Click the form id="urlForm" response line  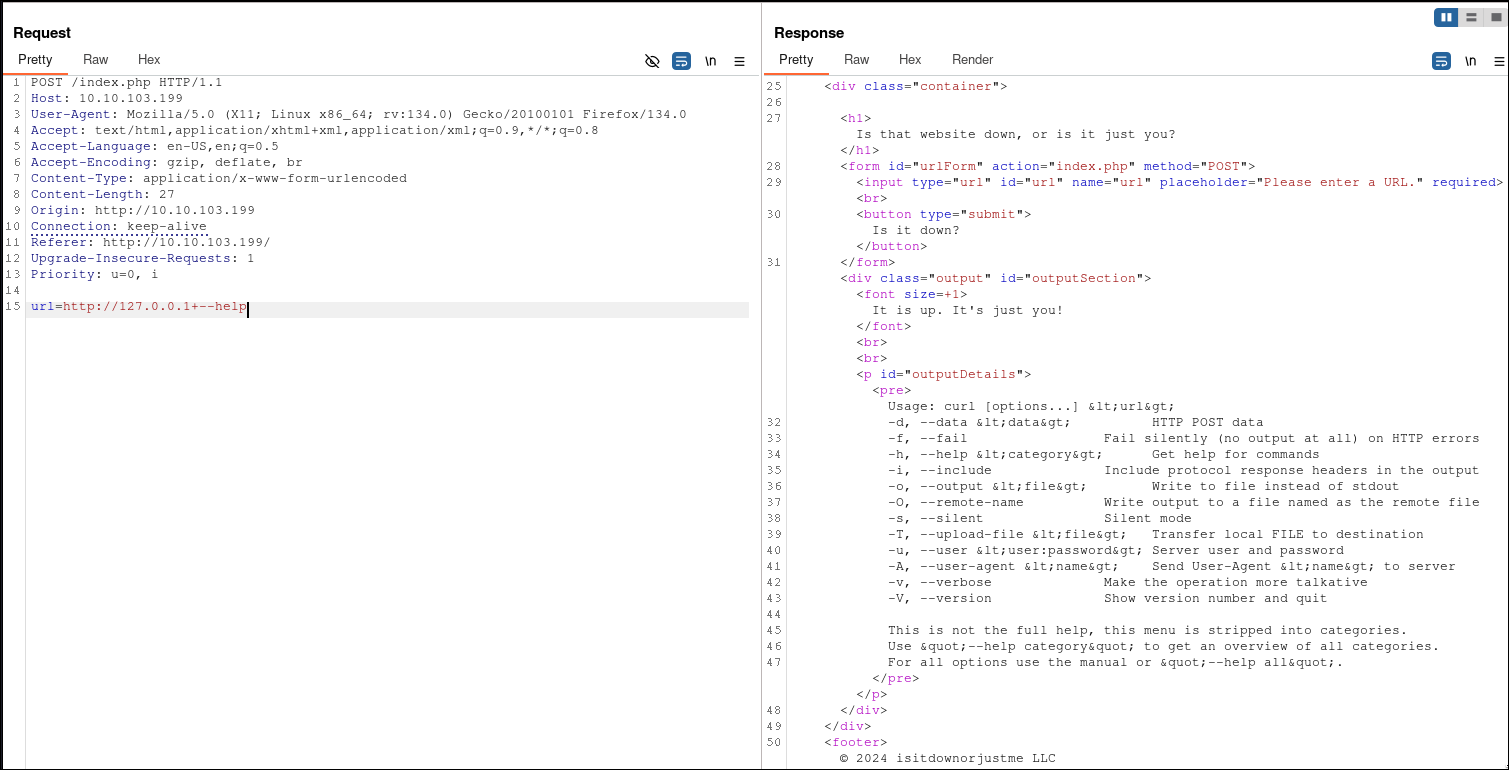[1048, 166]
